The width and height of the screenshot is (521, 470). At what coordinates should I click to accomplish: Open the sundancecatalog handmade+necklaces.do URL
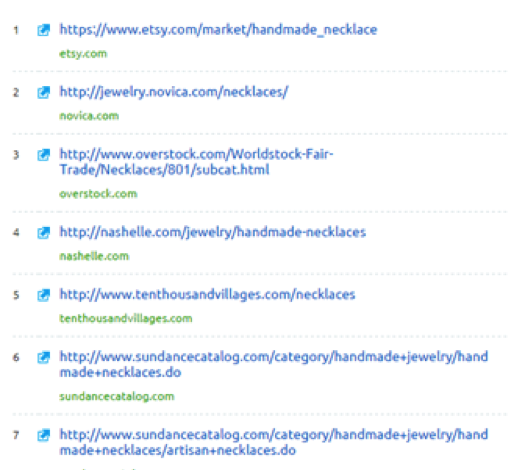274,364
